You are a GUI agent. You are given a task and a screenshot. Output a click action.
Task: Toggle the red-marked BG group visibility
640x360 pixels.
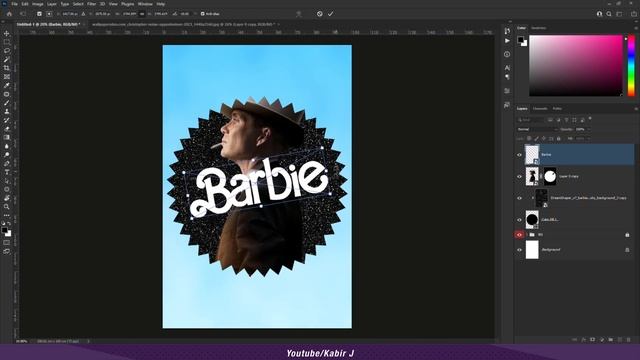(519, 235)
